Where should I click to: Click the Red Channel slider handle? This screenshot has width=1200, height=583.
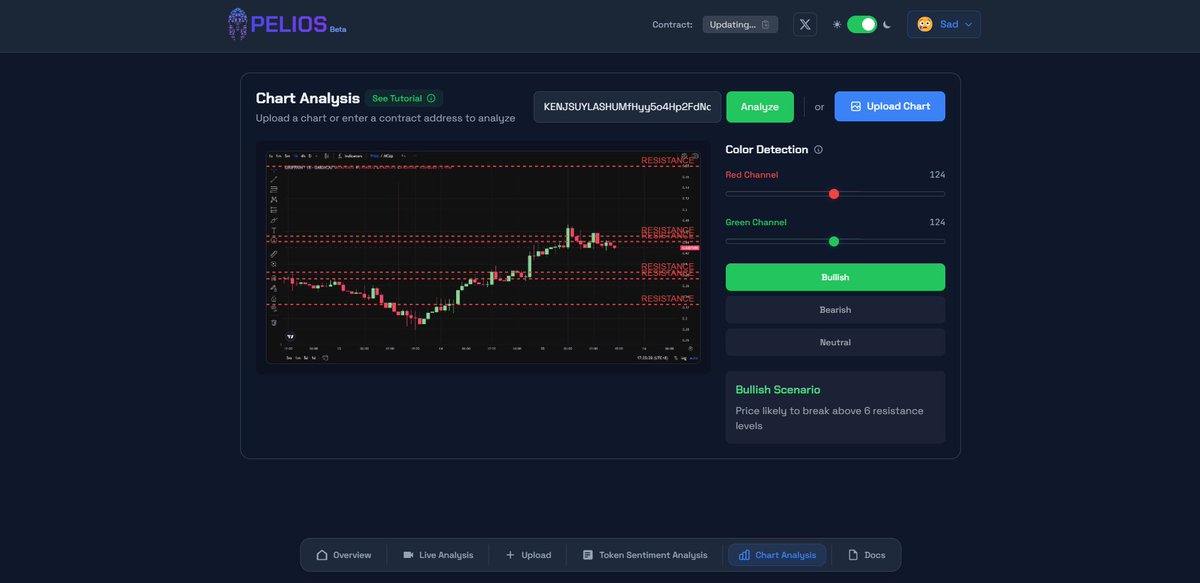coord(834,194)
